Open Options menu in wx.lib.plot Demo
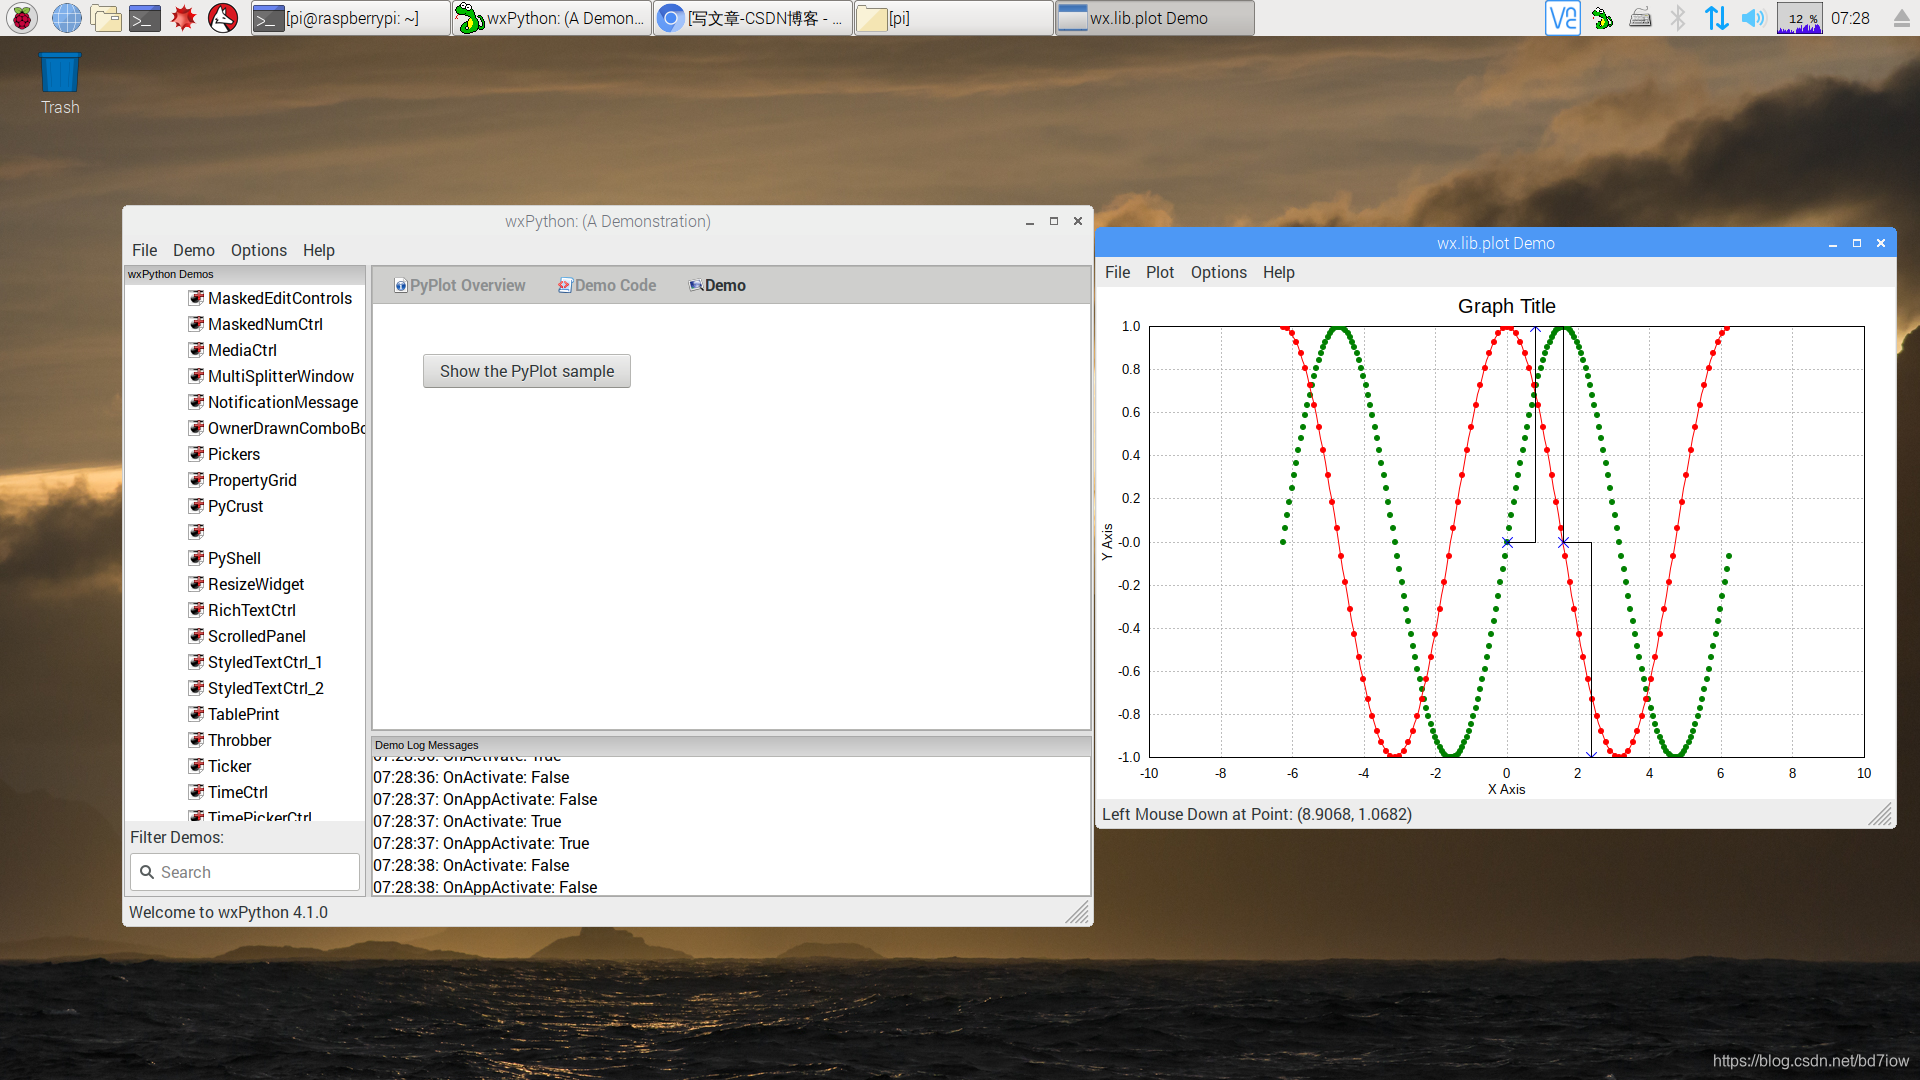Image resolution: width=1920 pixels, height=1080 pixels. [x=1218, y=272]
